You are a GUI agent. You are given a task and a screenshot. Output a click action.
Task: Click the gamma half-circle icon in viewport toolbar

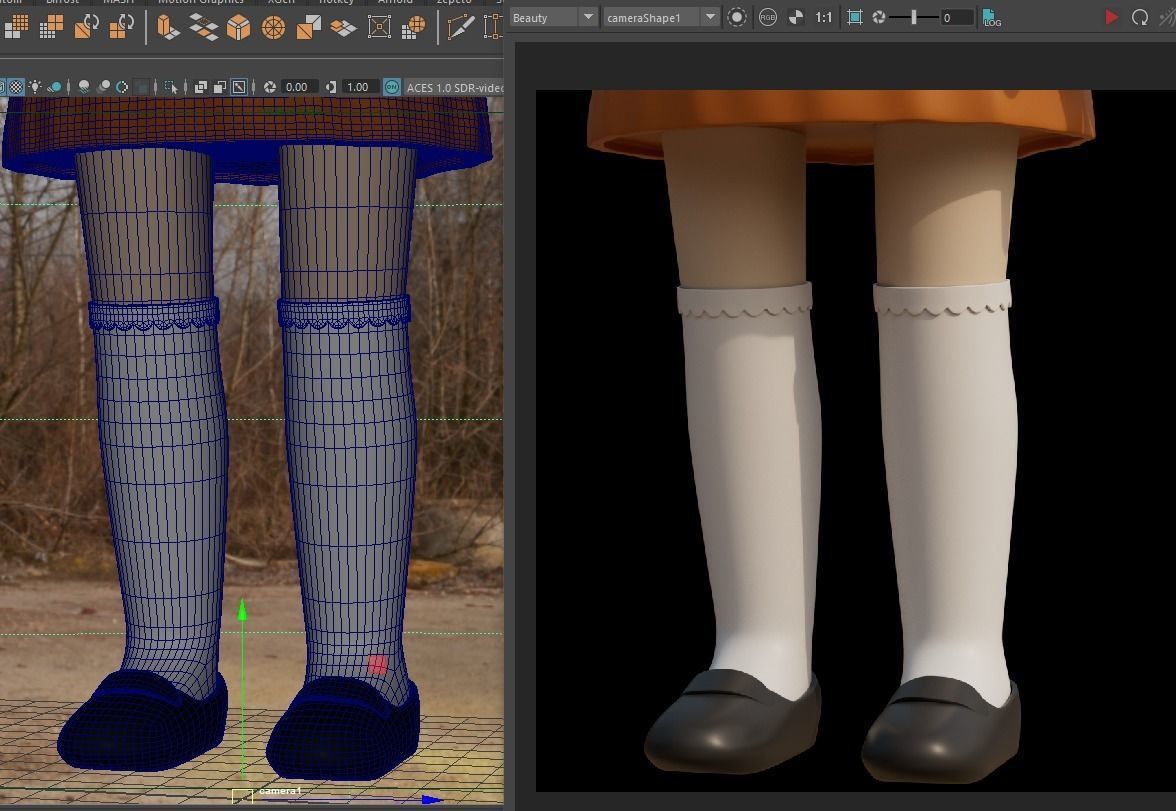coord(331,87)
